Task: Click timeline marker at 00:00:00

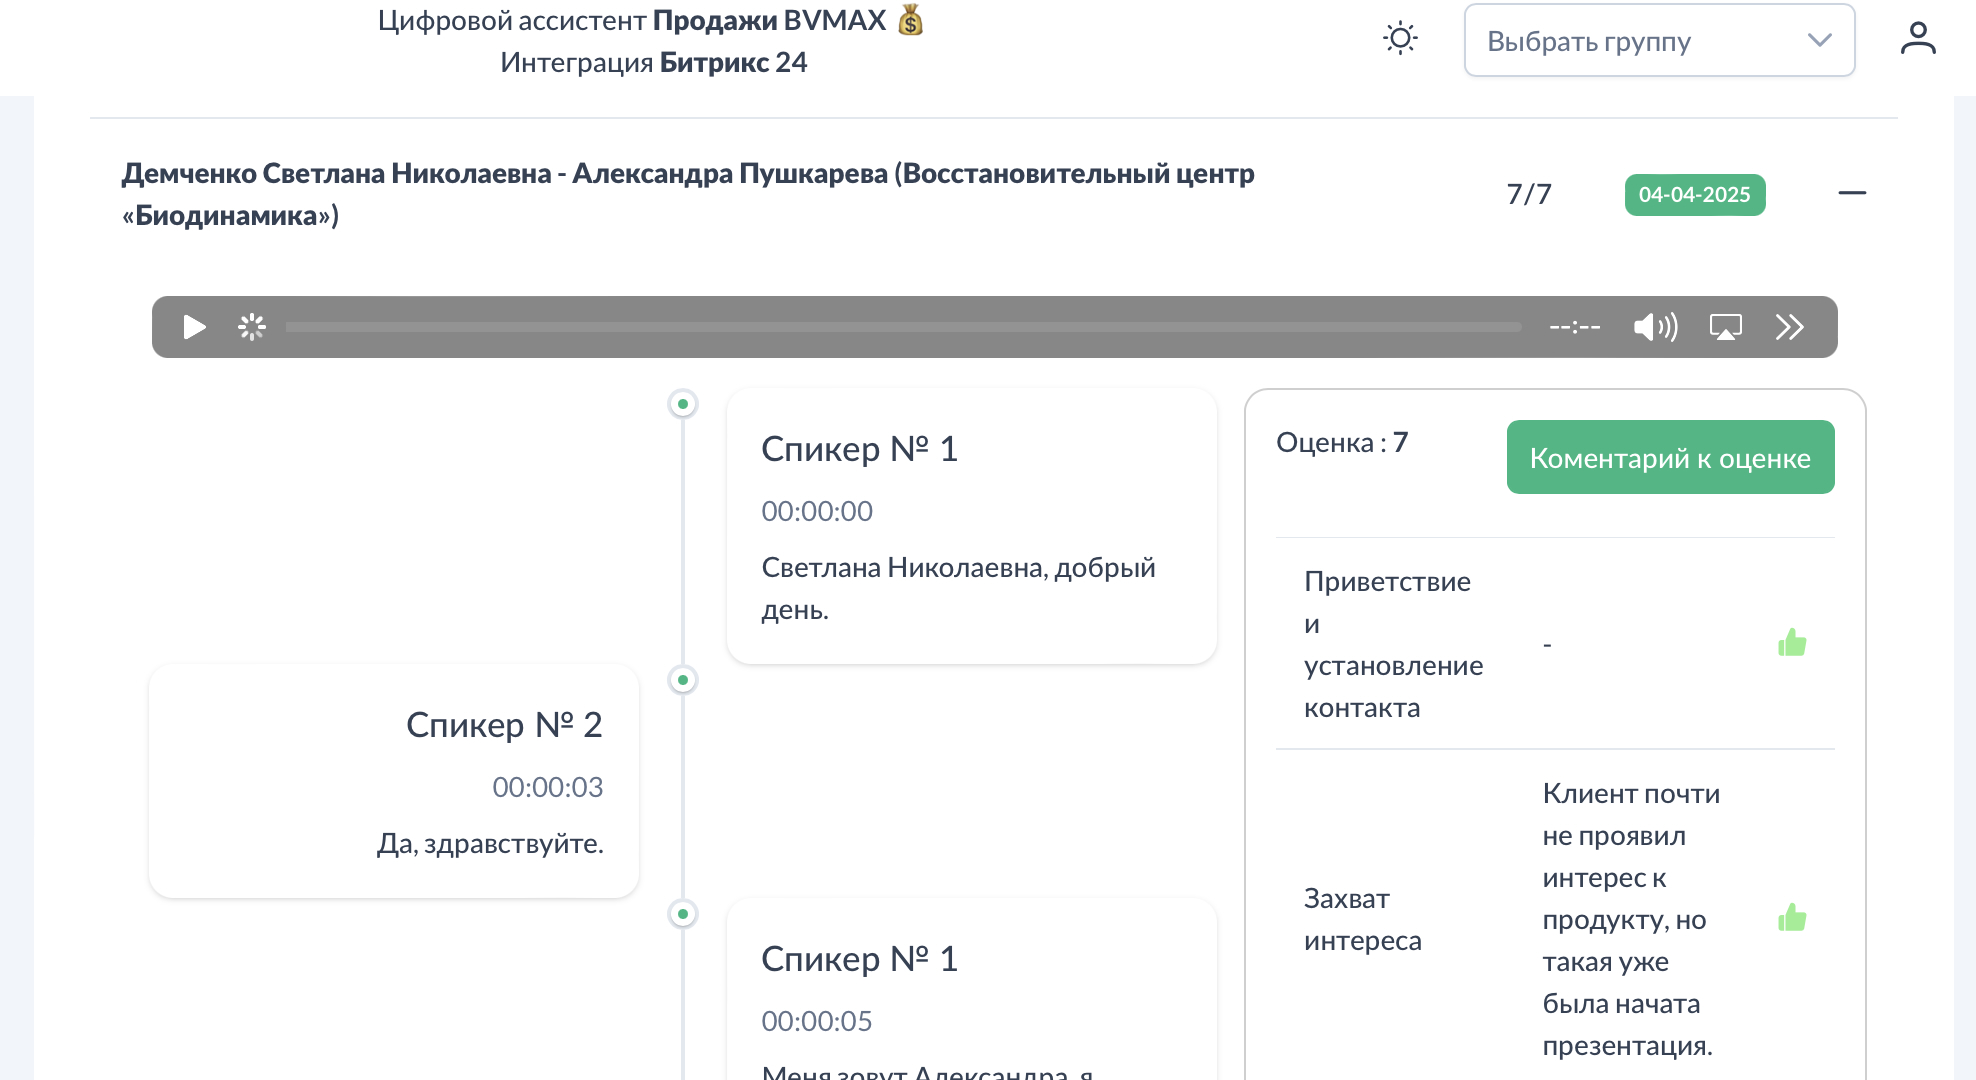Action: pos(683,404)
